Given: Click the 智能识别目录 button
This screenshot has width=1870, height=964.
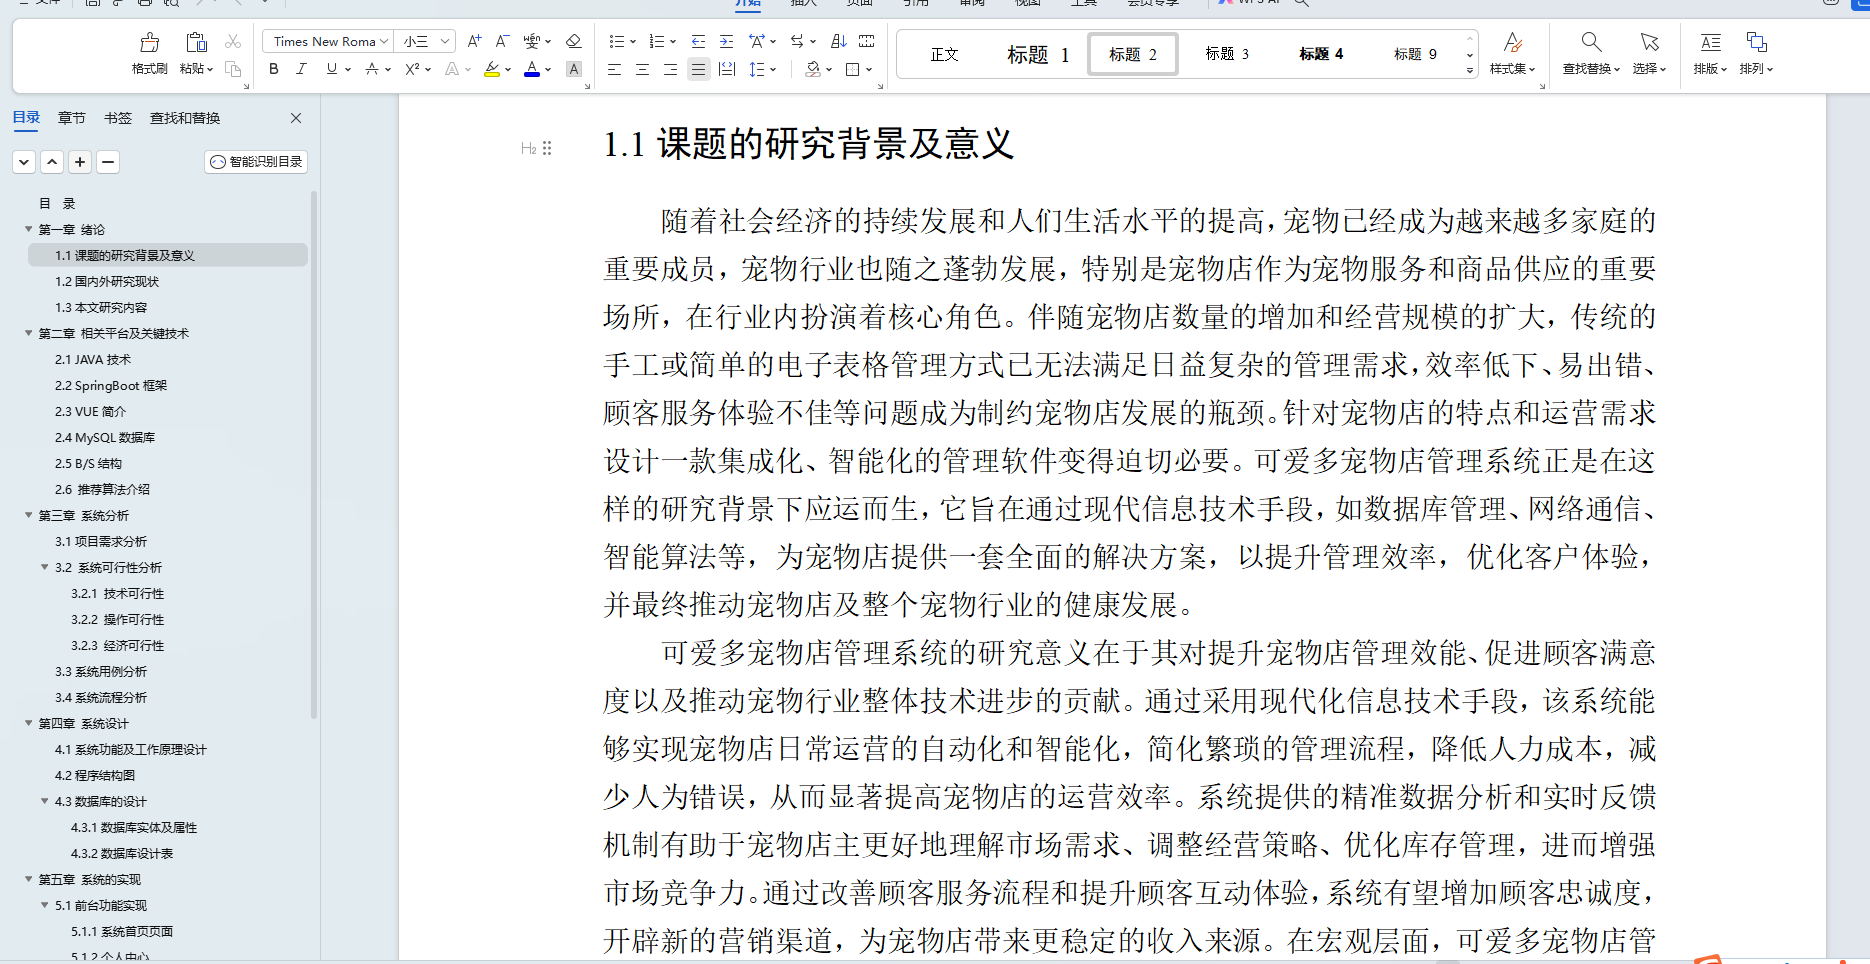Looking at the screenshot, I should [257, 161].
